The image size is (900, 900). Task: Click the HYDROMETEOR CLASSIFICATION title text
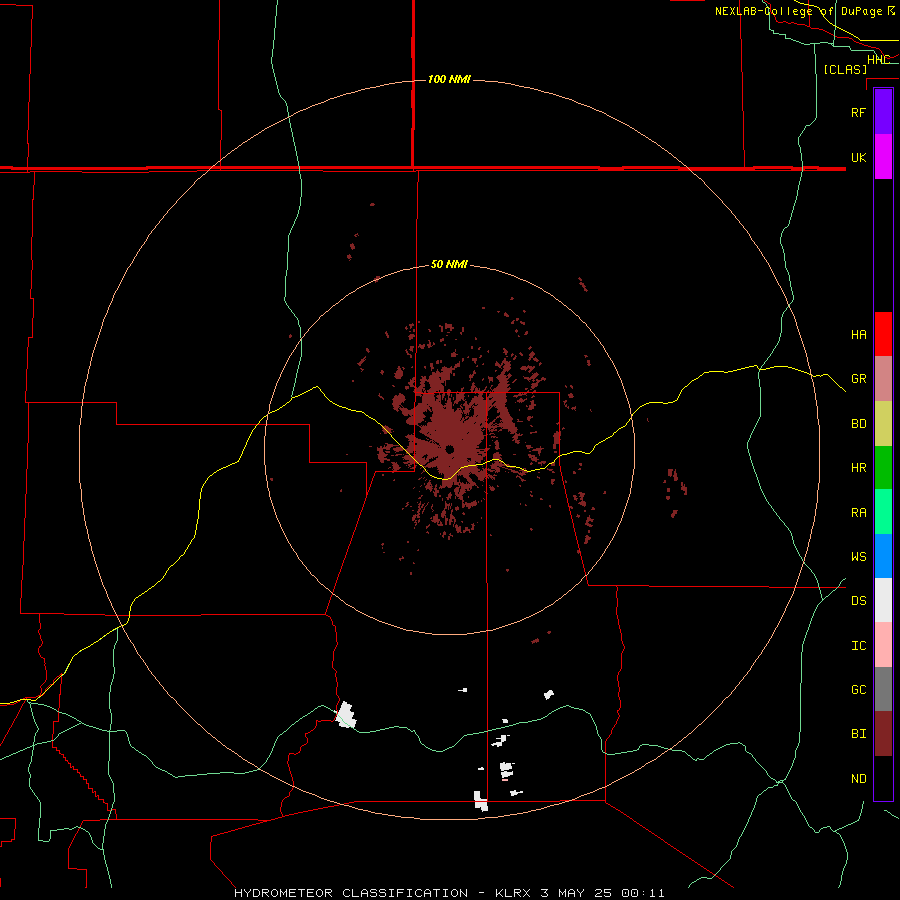pyautogui.click(x=351, y=893)
